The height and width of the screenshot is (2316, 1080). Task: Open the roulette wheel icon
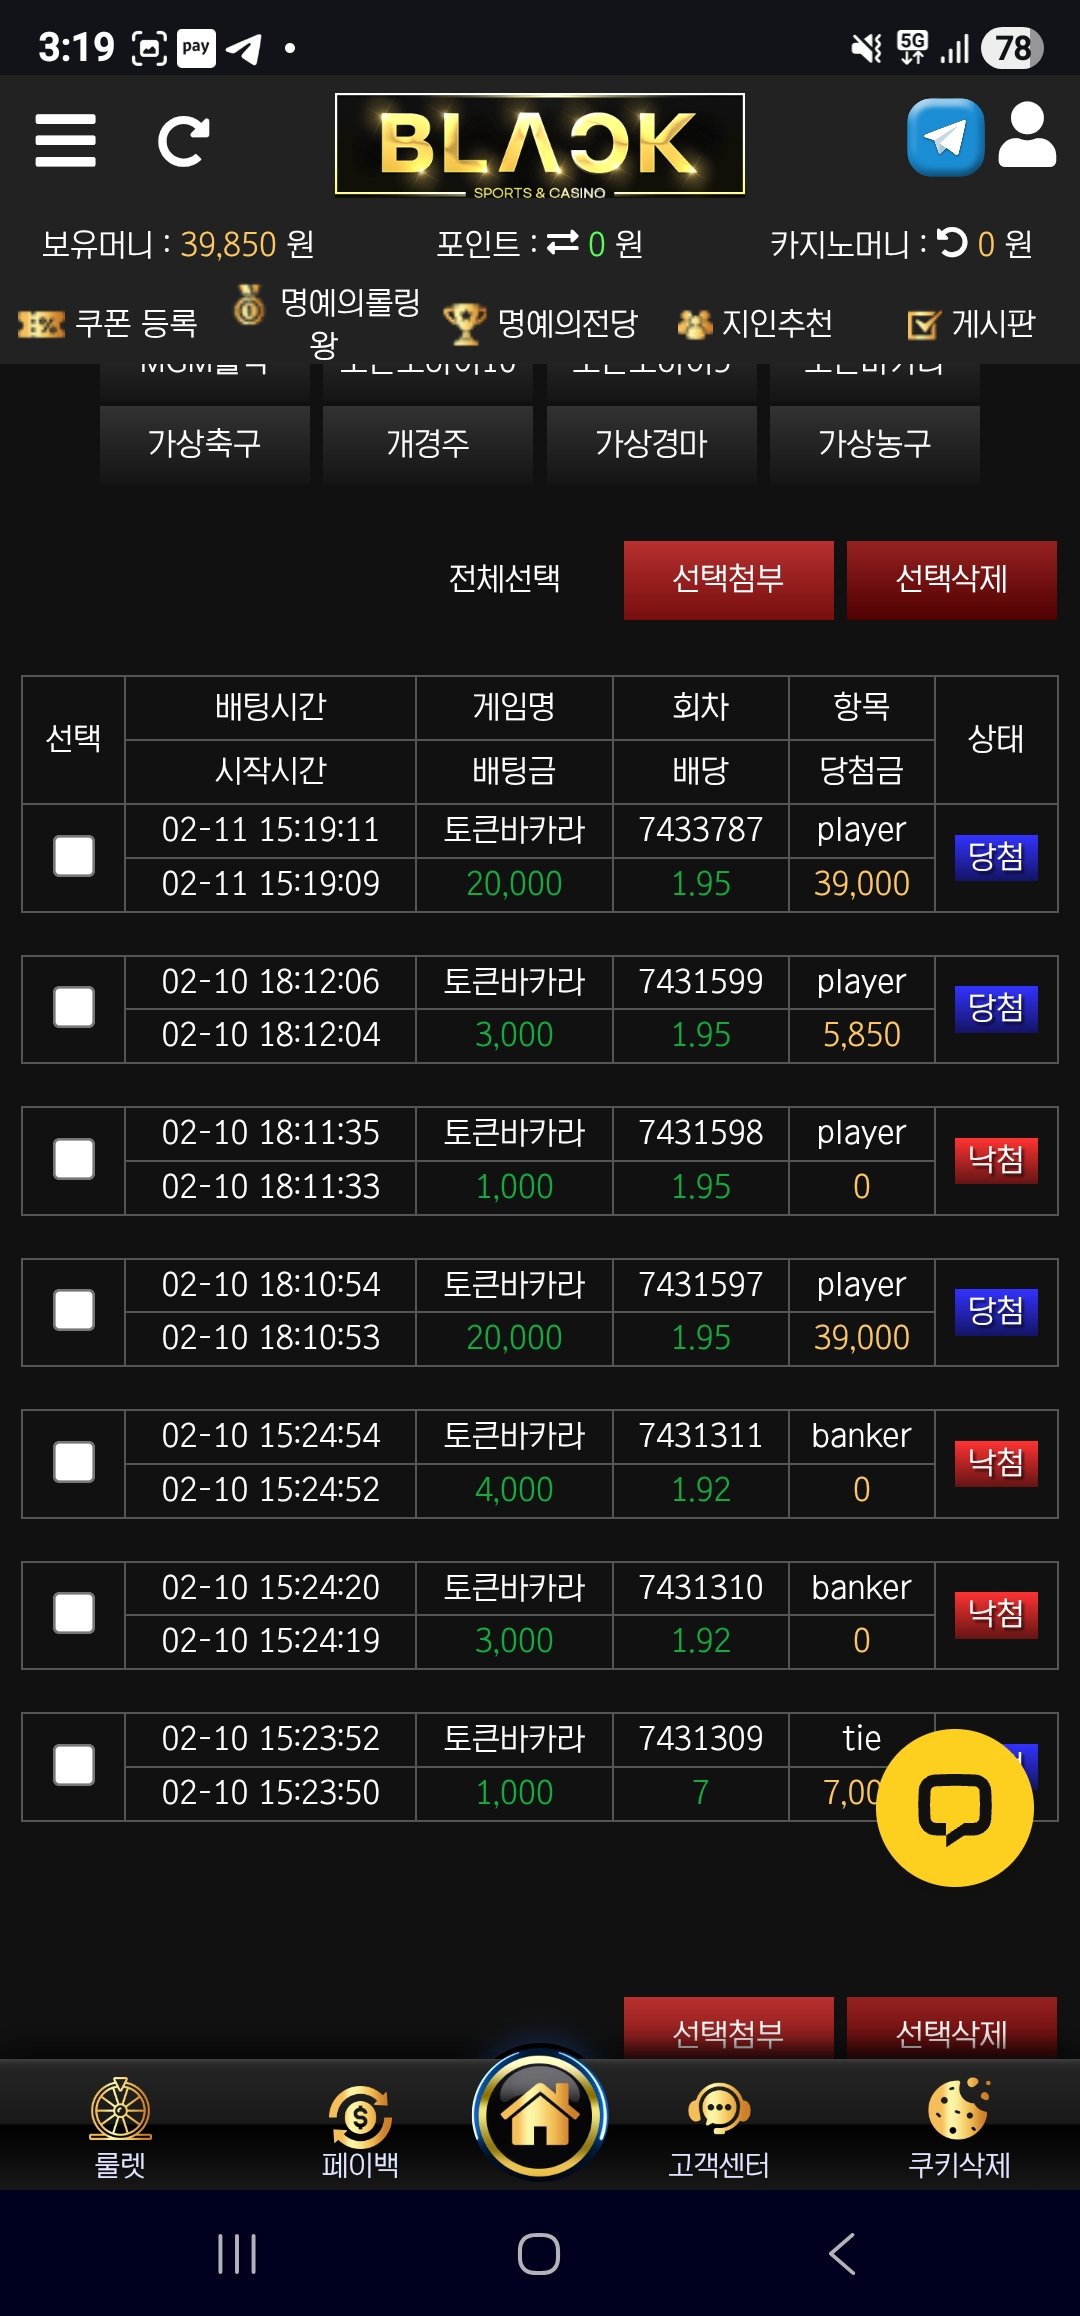[120, 2108]
